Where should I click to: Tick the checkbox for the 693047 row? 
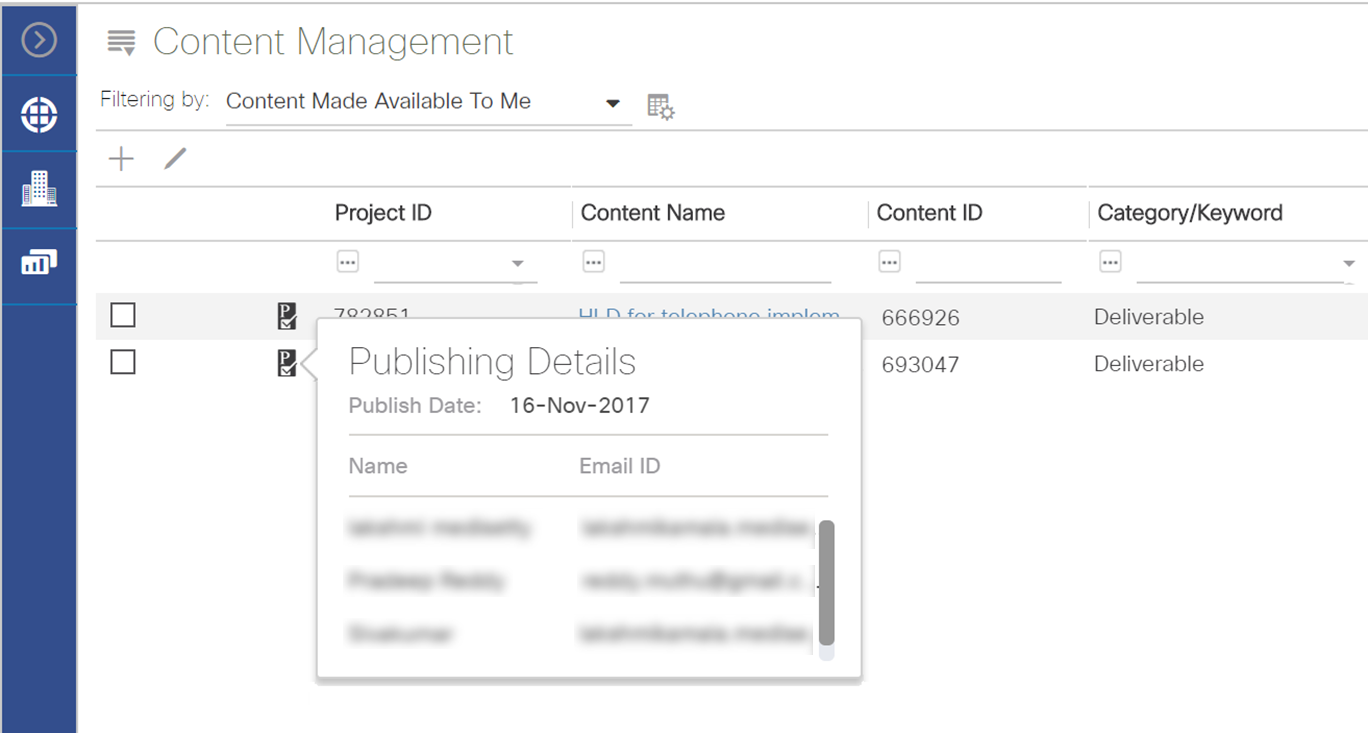click(x=123, y=362)
